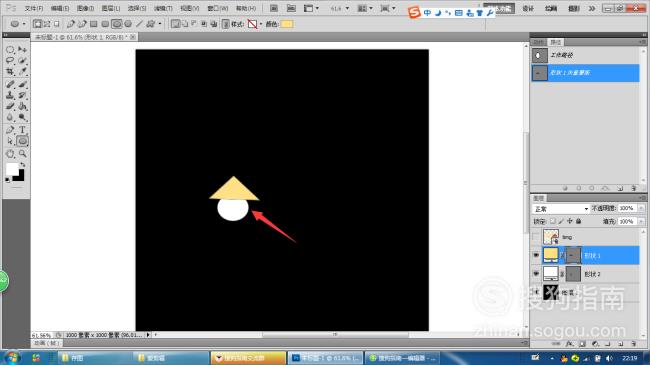Click the 形状 2 layer vector mask thumbnail
The width and height of the screenshot is (650, 365).
573,274
